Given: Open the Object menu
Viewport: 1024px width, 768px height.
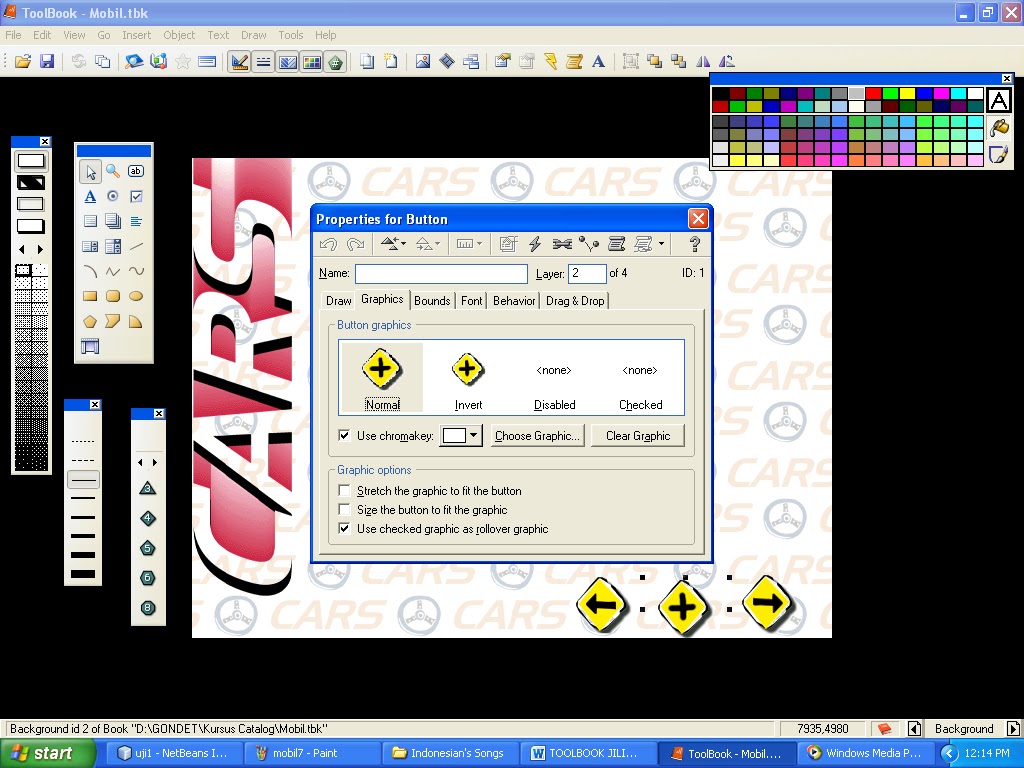Looking at the screenshot, I should pos(179,35).
